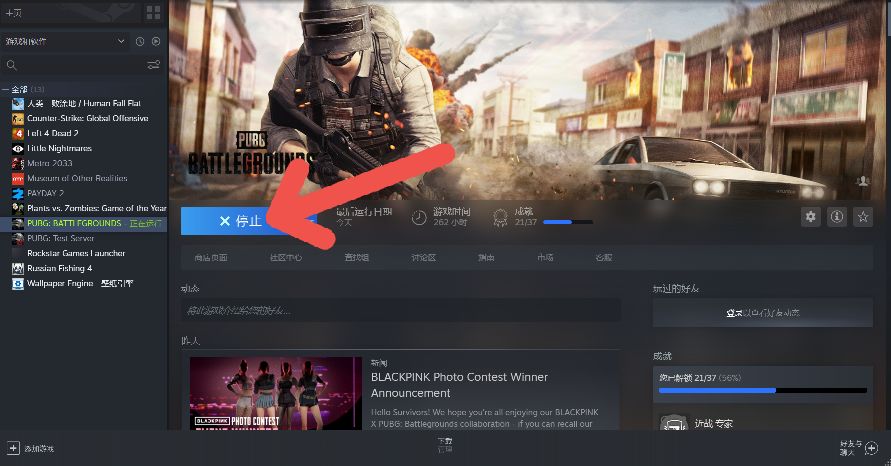Select Human Fall Flat in library list
The image size is (891, 466).
[84, 103]
